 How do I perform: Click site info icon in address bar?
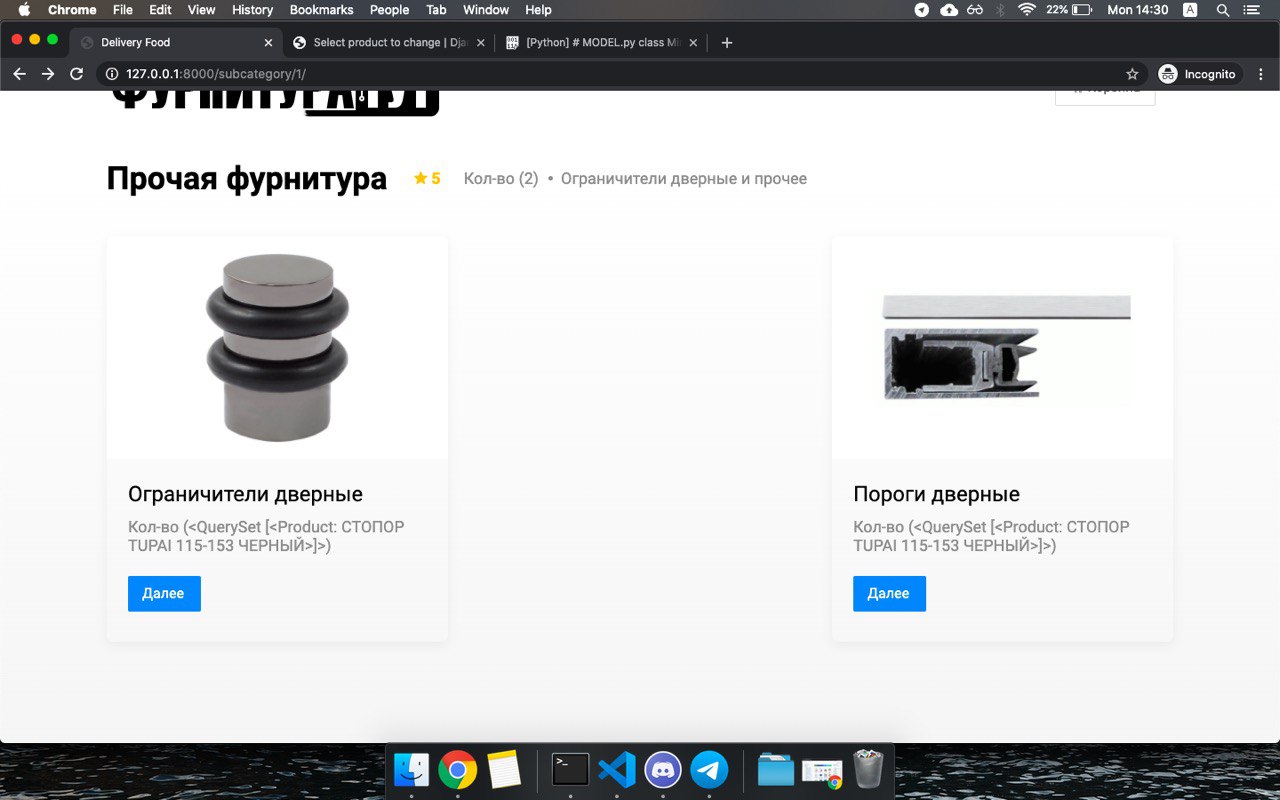111,74
